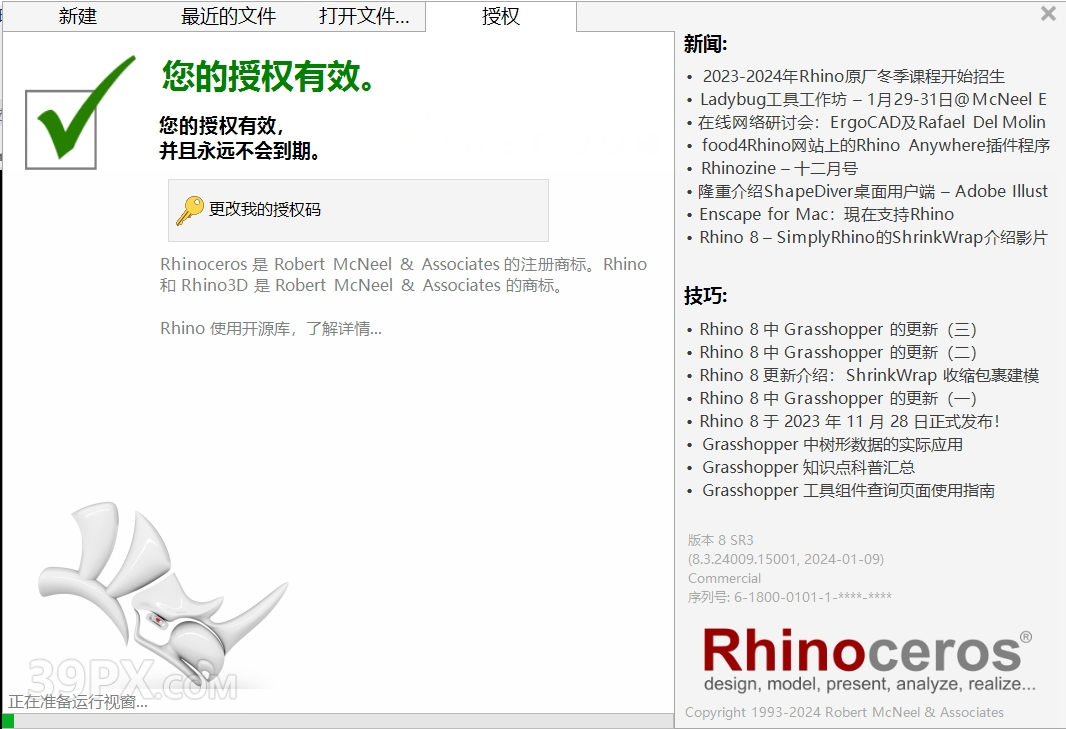Click the Rhinoceros trademark notice text
Image resolution: width=1066 pixels, height=729 pixels.
click(403, 275)
